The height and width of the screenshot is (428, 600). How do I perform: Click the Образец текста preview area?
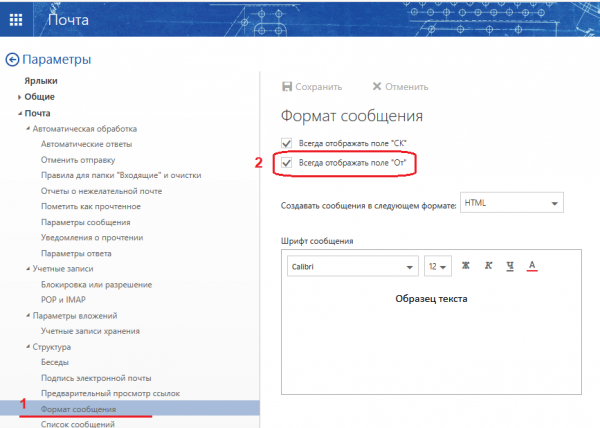[x=431, y=299]
